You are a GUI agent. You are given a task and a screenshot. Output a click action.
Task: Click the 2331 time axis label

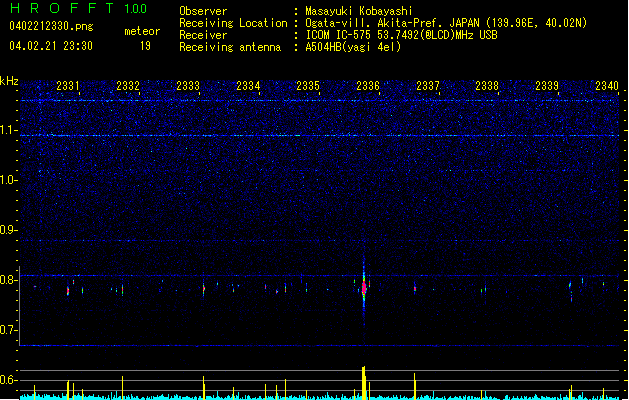tap(68, 86)
